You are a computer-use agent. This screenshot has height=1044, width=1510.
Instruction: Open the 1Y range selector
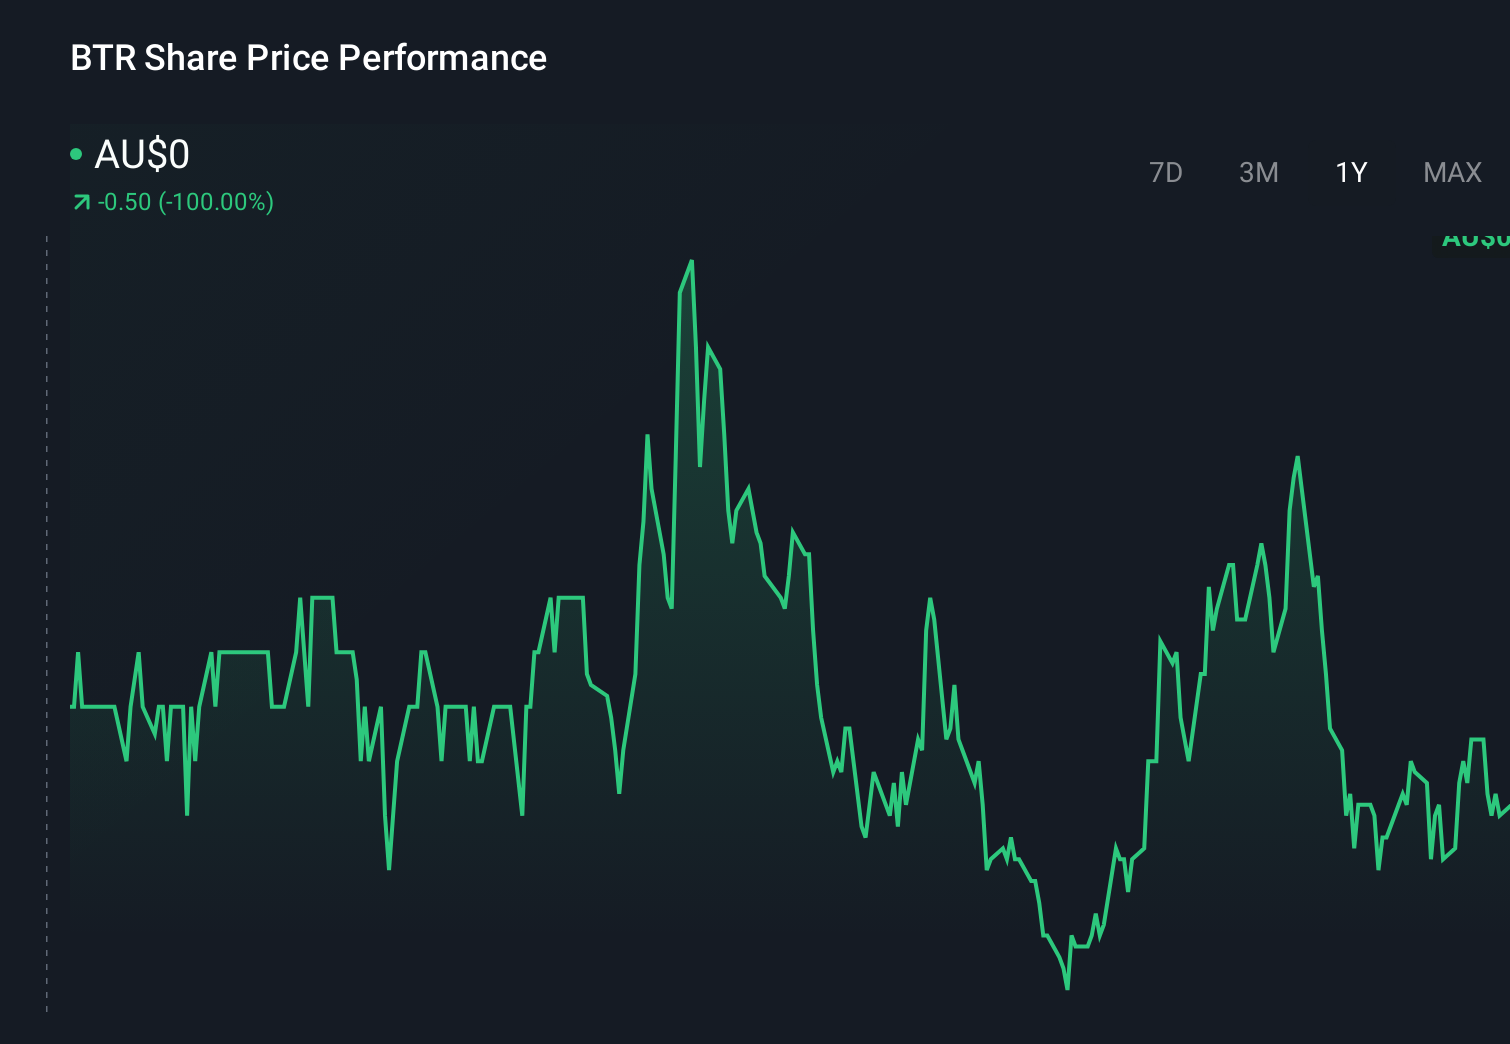pyautogui.click(x=1350, y=172)
